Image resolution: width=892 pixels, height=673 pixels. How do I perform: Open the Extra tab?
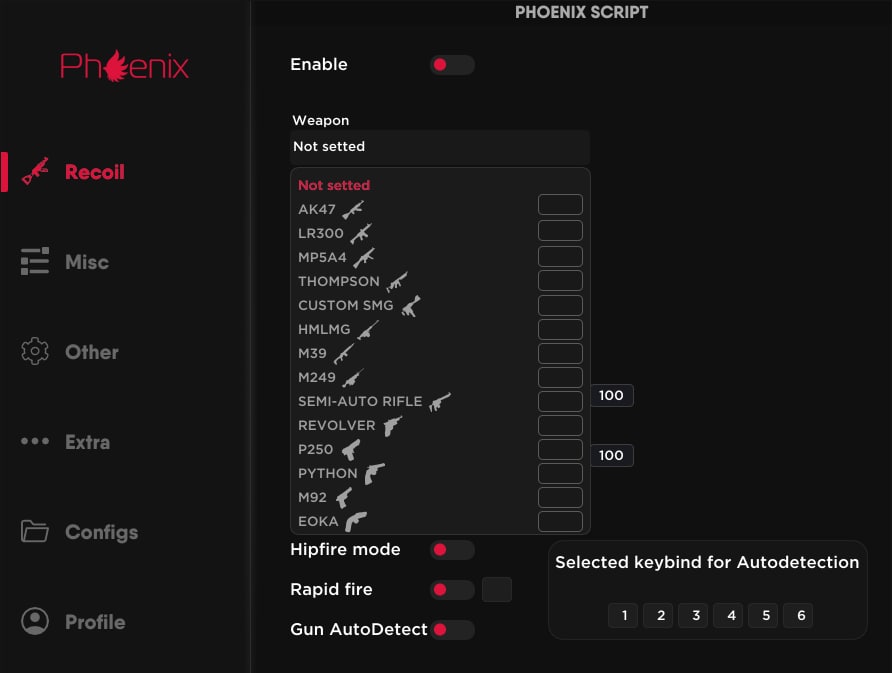click(x=87, y=442)
